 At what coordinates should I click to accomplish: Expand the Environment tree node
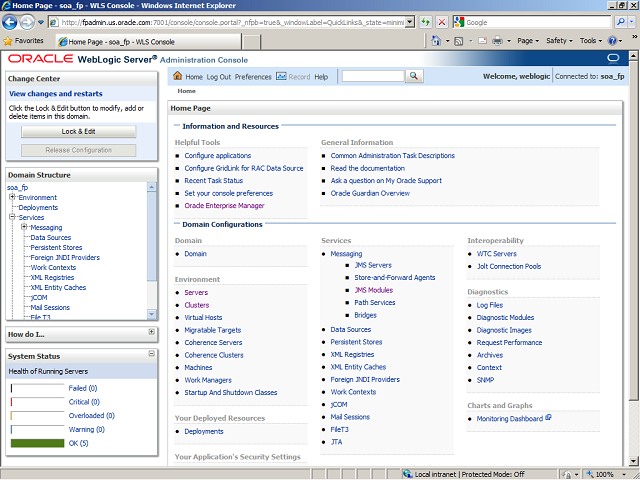point(12,197)
